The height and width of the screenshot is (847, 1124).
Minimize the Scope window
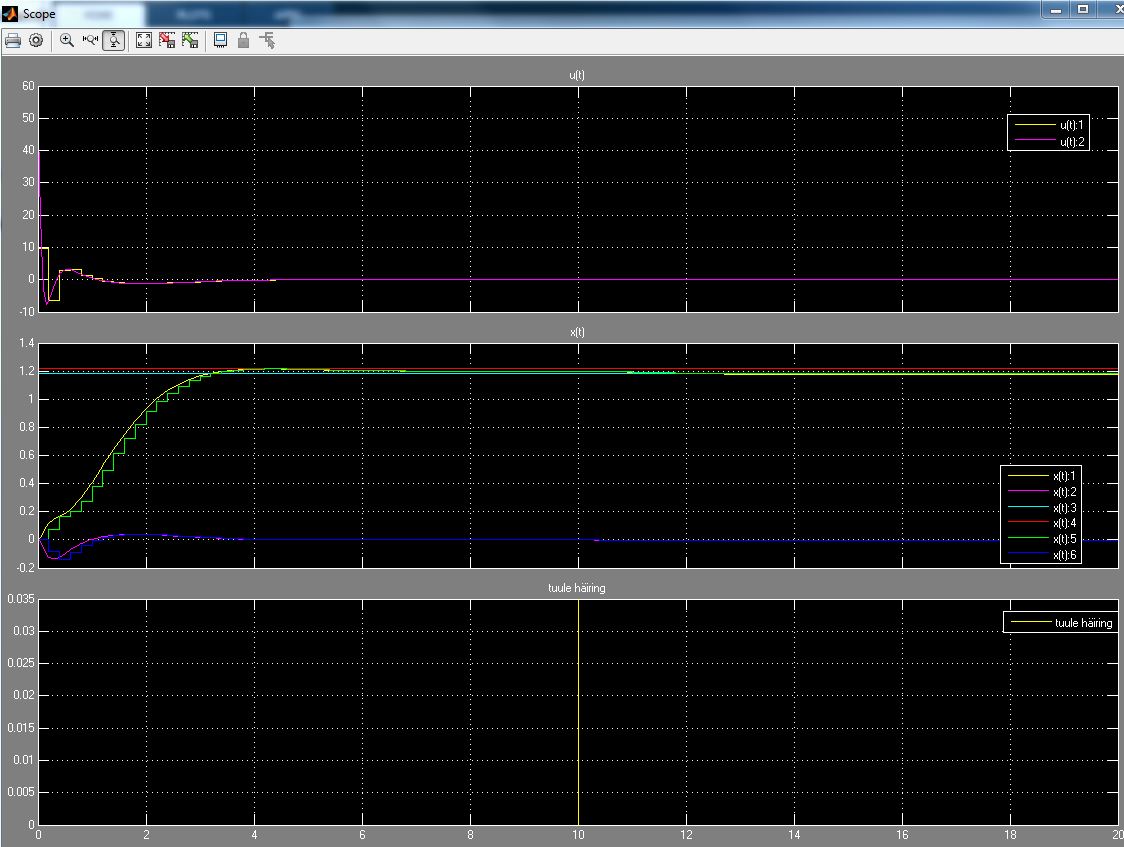tap(1056, 10)
